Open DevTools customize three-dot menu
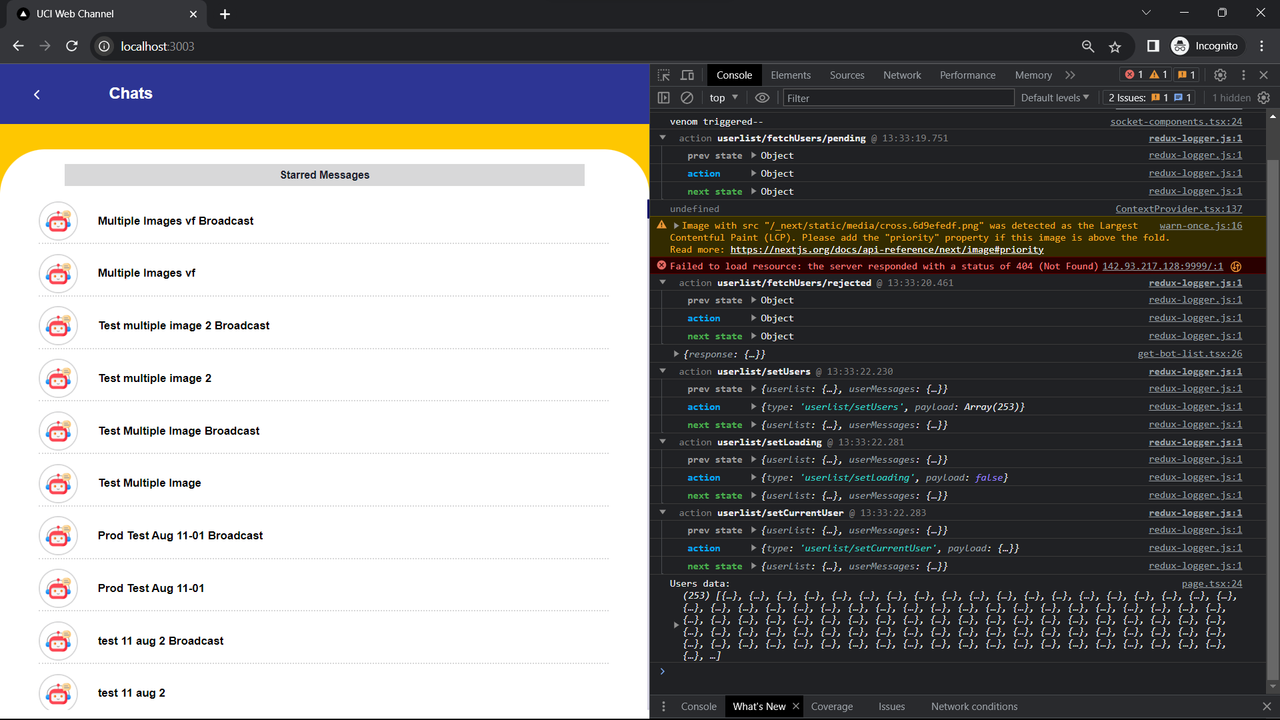Viewport: 1280px width, 720px height. (1244, 75)
